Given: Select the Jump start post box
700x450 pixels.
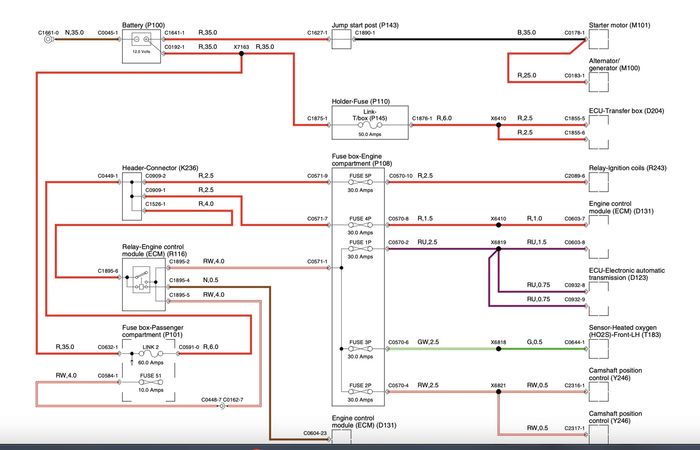Looking at the screenshot, I should pyautogui.click(x=342, y=39).
